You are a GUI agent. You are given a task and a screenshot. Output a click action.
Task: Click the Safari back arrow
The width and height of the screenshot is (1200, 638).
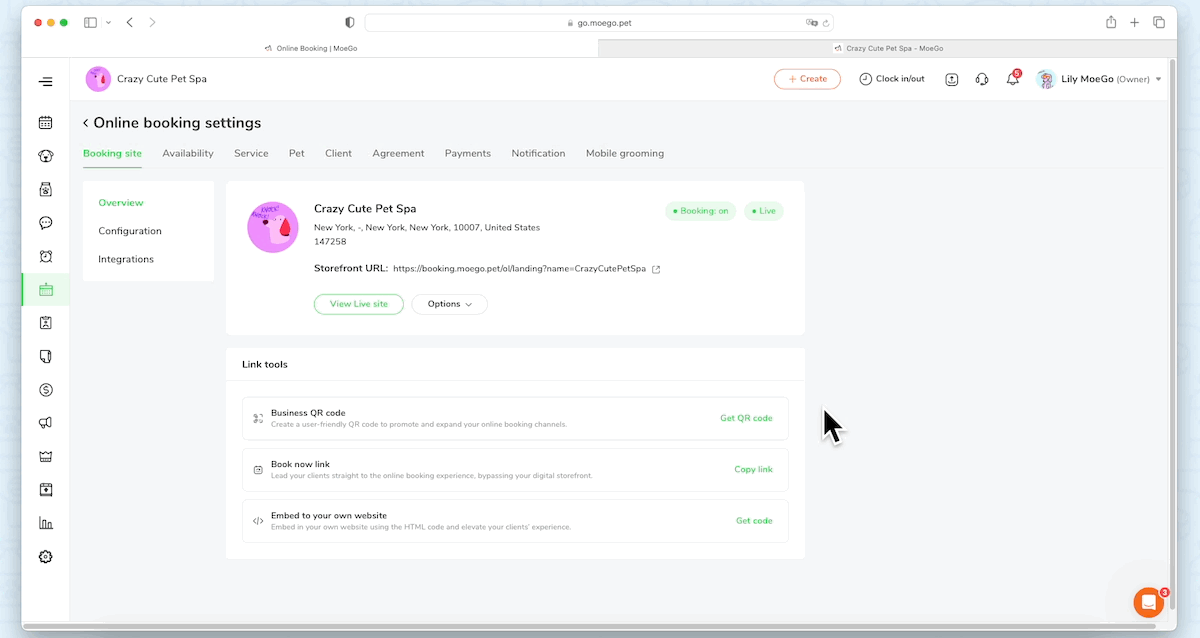[129, 22]
